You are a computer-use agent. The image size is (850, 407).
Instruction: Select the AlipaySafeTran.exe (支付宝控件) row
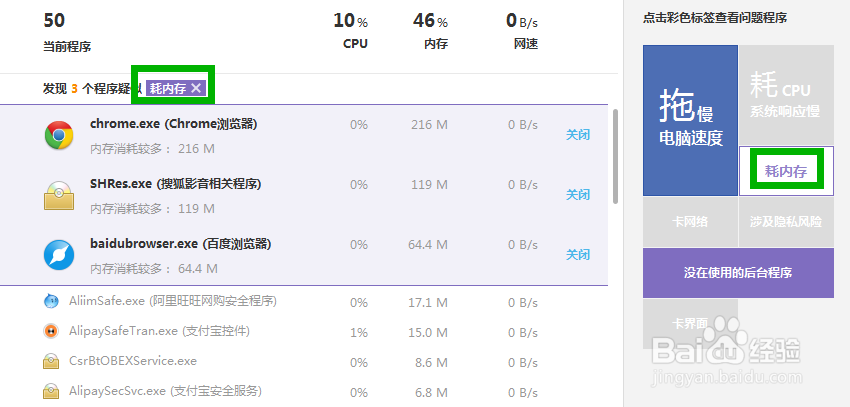point(304,331)
